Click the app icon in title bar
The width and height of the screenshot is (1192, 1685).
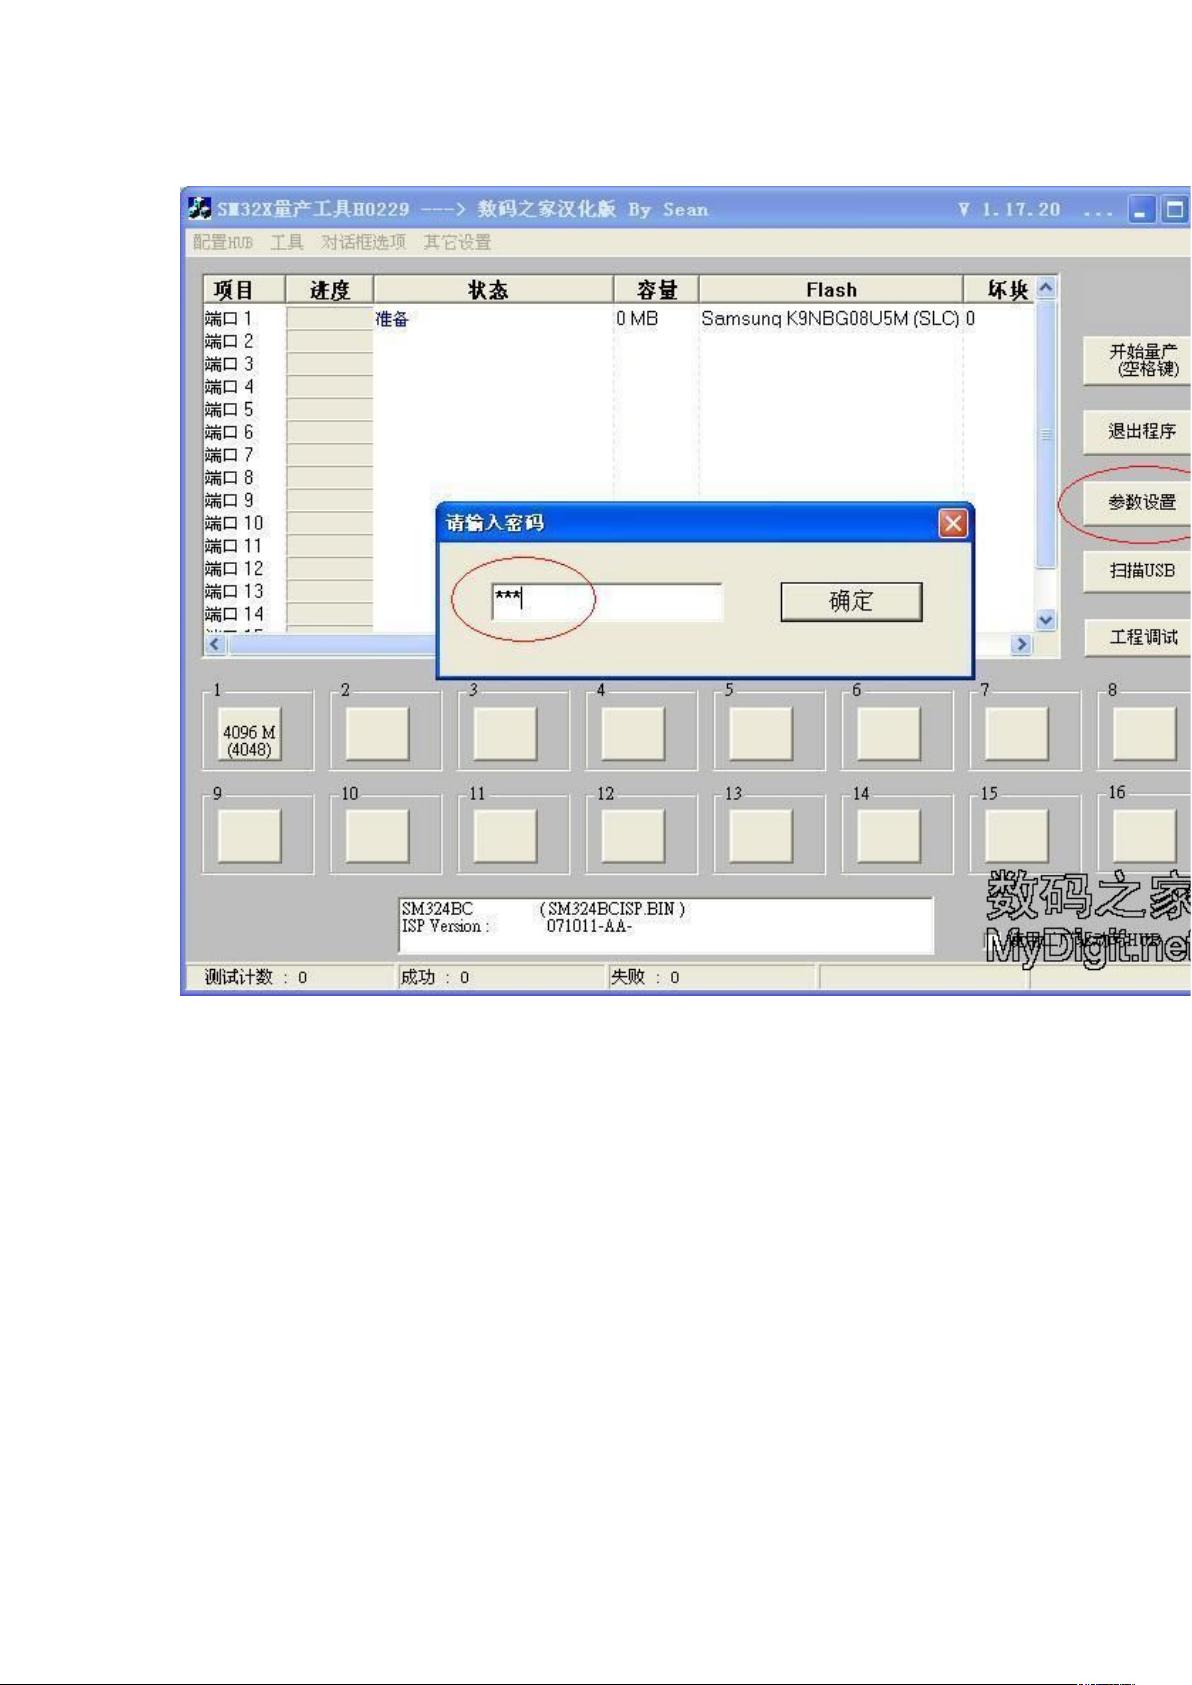(199, 208)
